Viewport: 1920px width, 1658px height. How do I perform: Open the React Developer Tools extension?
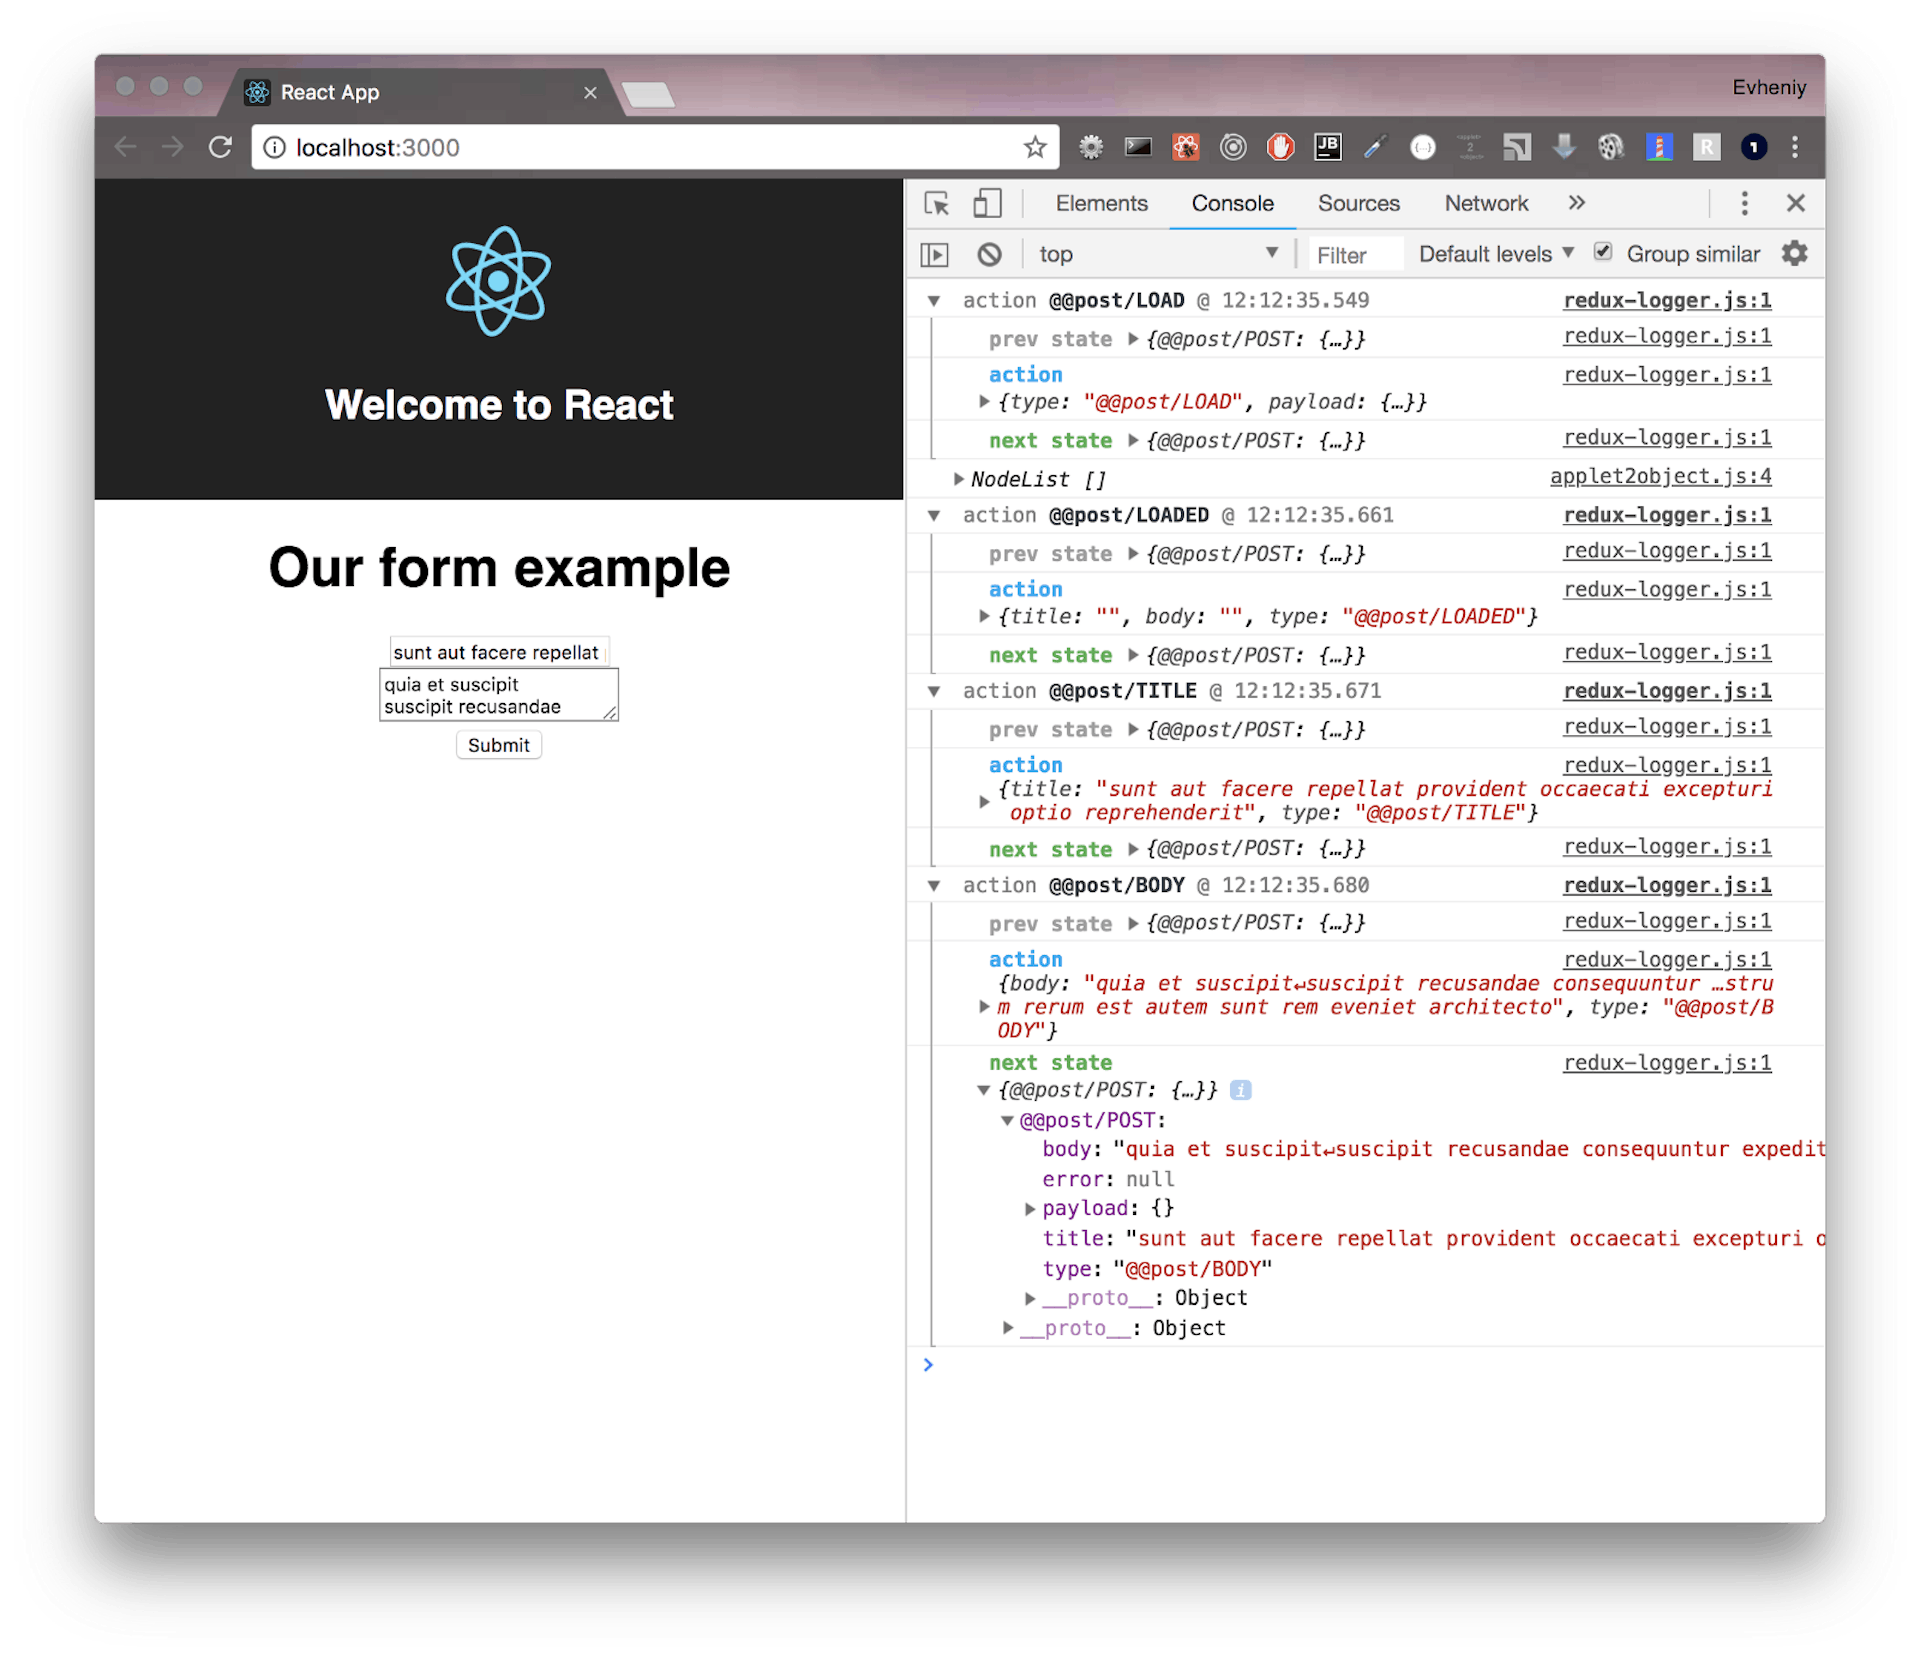click(x=1186, y=147)
